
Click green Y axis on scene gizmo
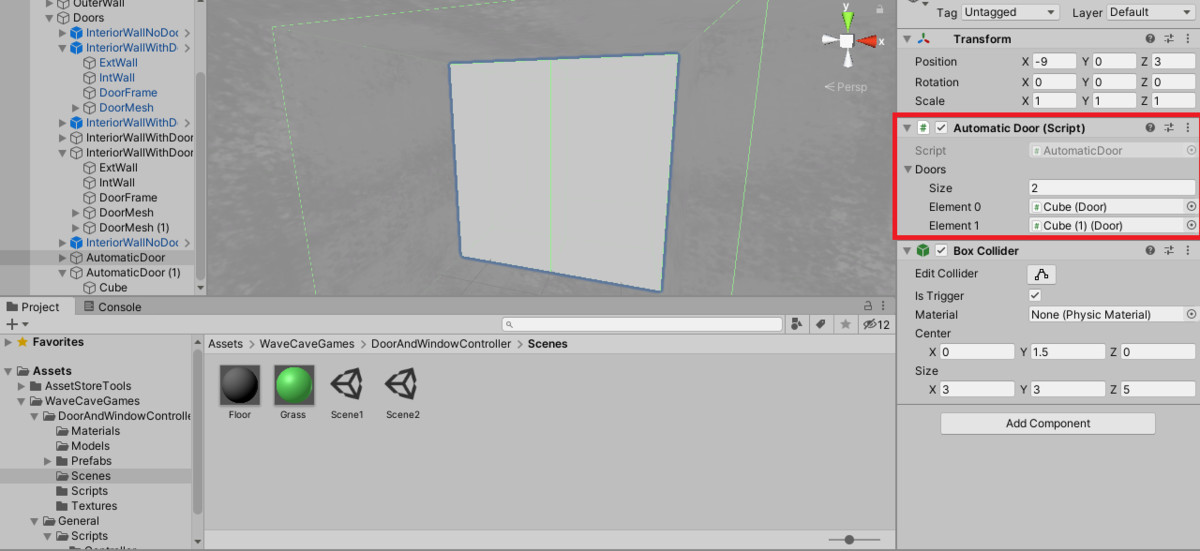pyautogui.click(x=846, y=18)
